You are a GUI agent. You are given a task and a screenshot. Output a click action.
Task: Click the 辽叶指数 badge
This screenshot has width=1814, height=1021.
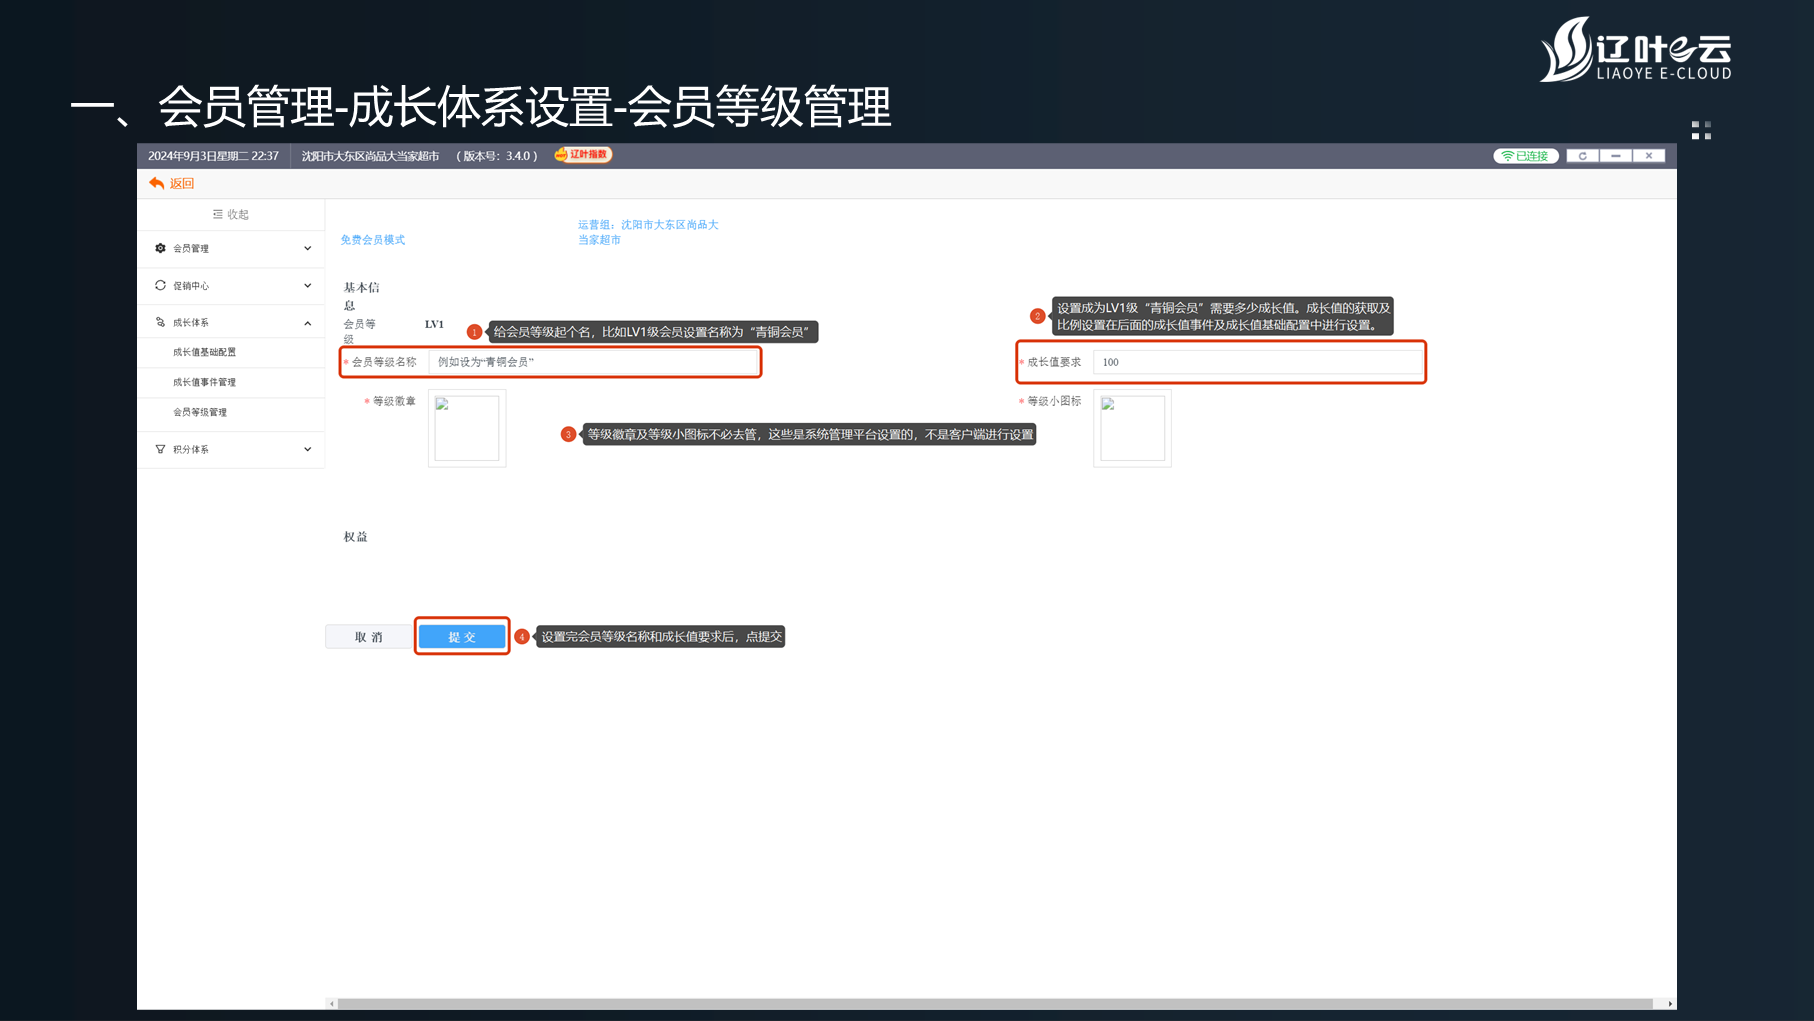583,155
